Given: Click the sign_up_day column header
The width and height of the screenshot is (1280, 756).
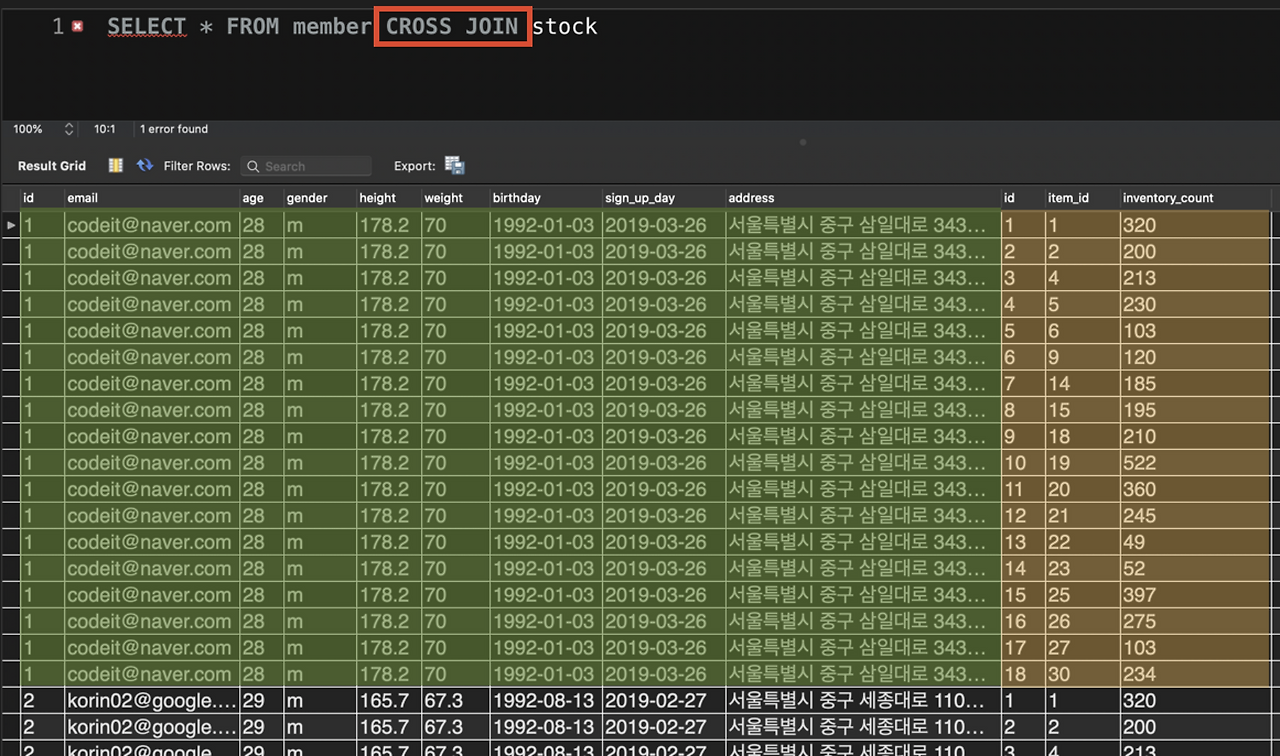Looking at the screenshot, I should (x=664, y=198).
